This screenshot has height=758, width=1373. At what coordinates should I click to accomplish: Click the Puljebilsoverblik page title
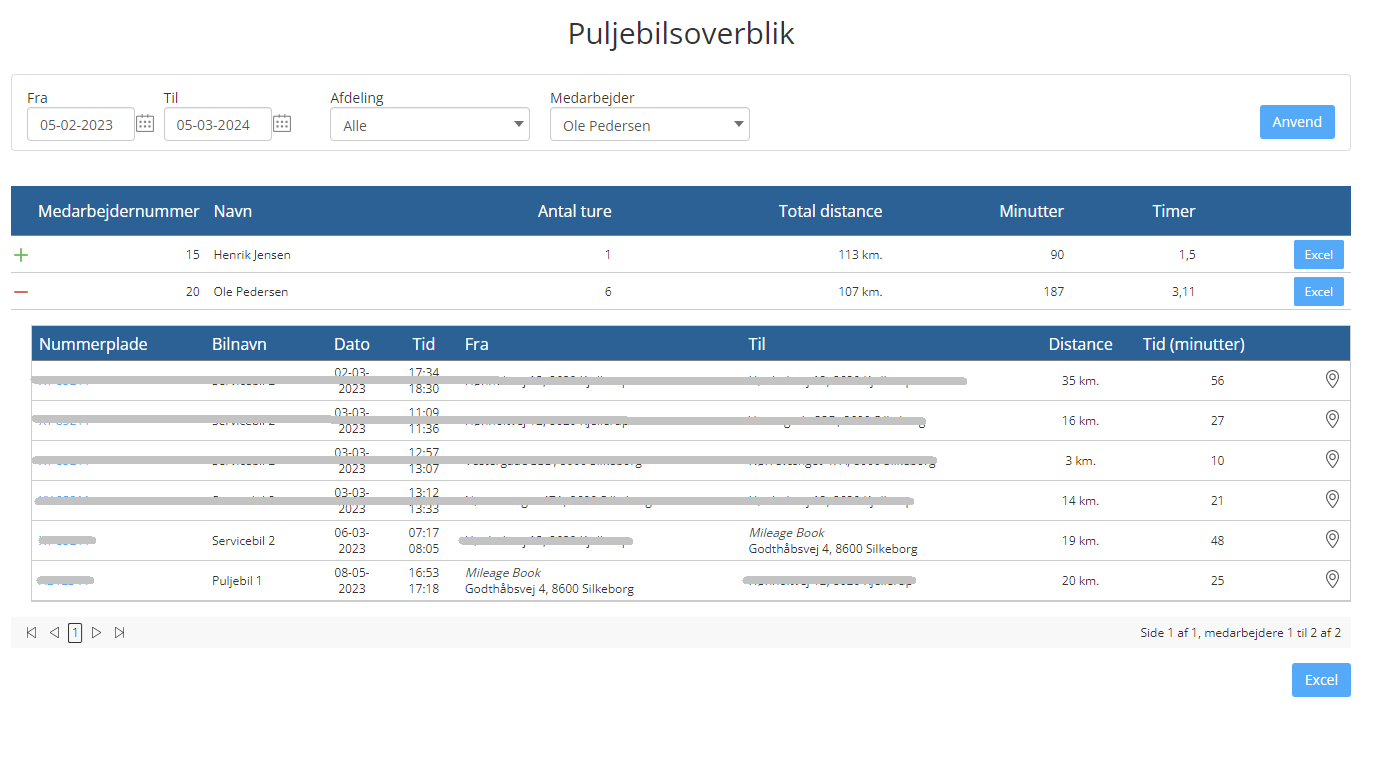[x=681, y=33]
